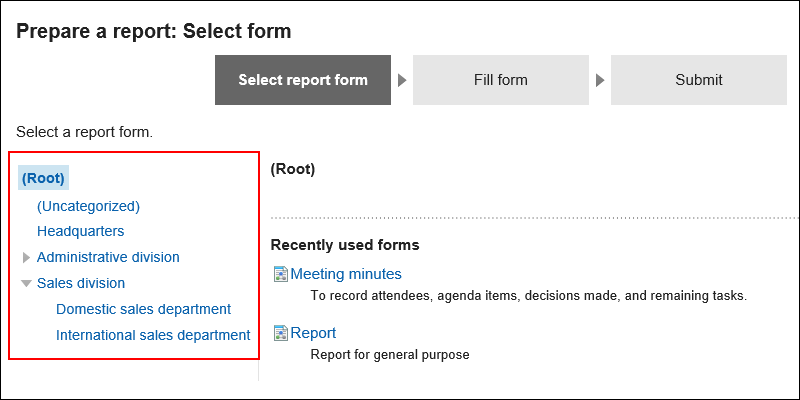Click the 'Prepare a report: Select form' title
Viewport: 800px width, 400px height.
tap(154, 31)
